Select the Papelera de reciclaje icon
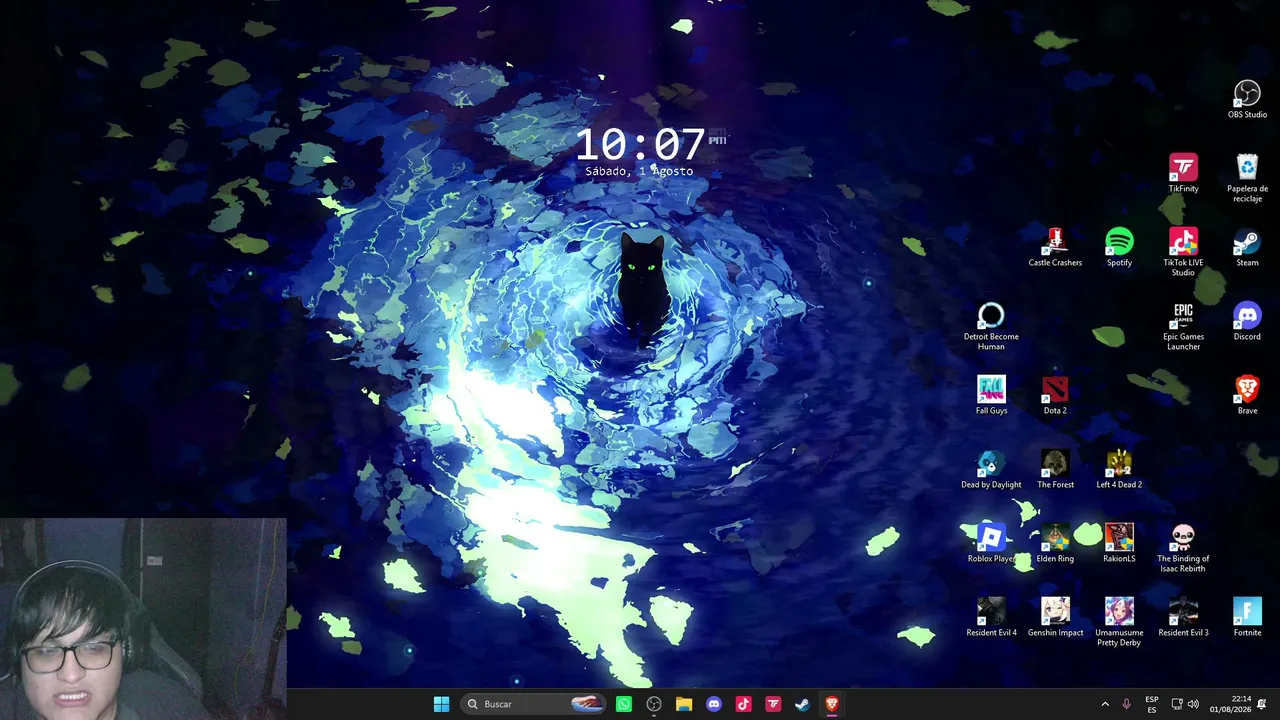Screen dimensions: 1280x720 click(1247, 178)
